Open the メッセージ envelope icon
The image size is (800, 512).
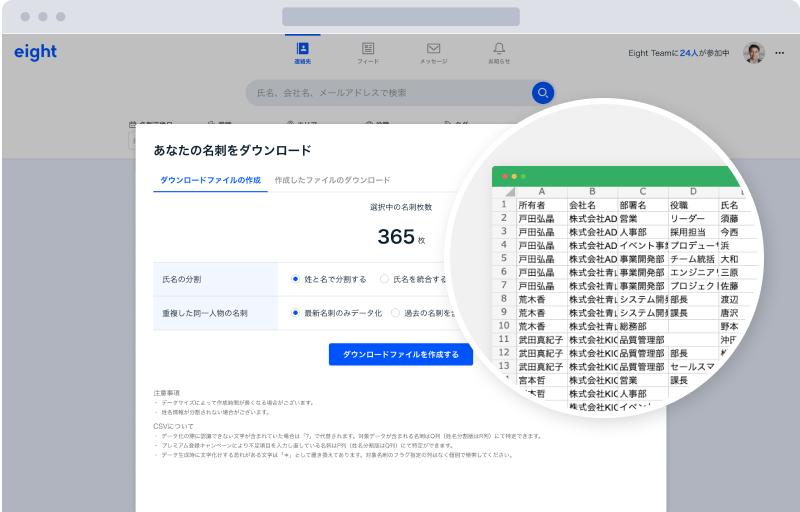433,49
